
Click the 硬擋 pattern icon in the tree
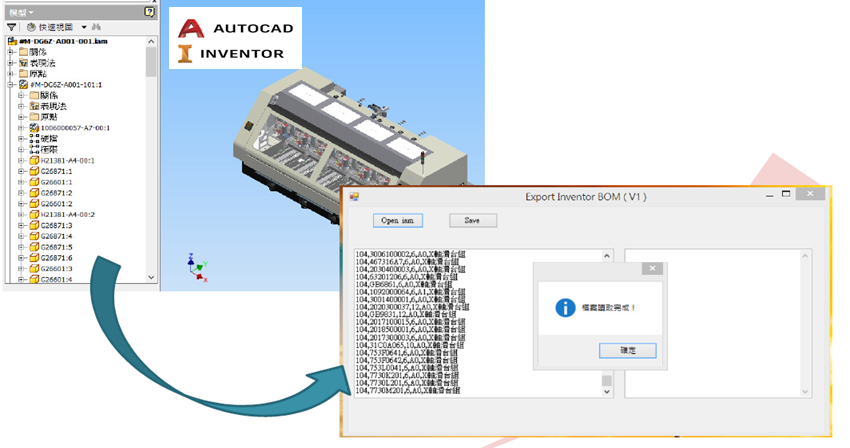click(34, 139)
